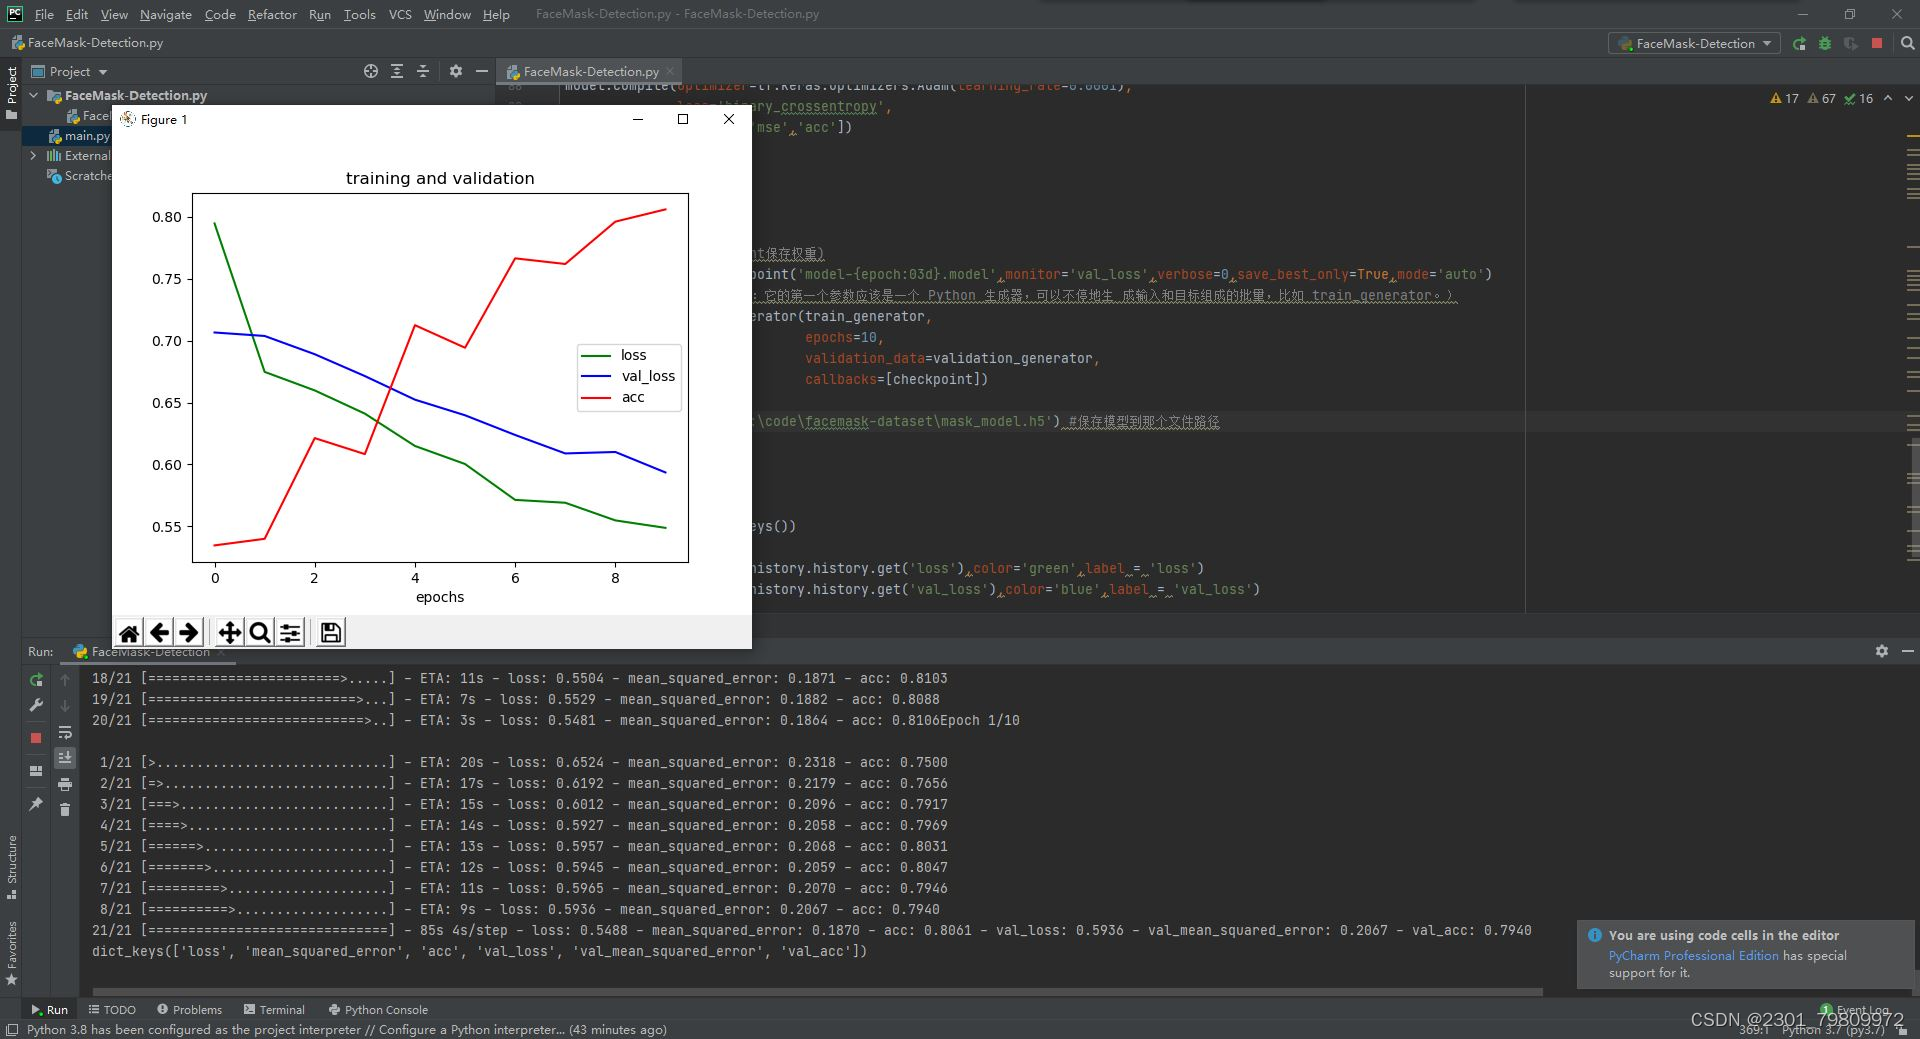Close the FaceMask-Detection.py editor tab
Screen dimensions: 1920x1039
[671, 71]
